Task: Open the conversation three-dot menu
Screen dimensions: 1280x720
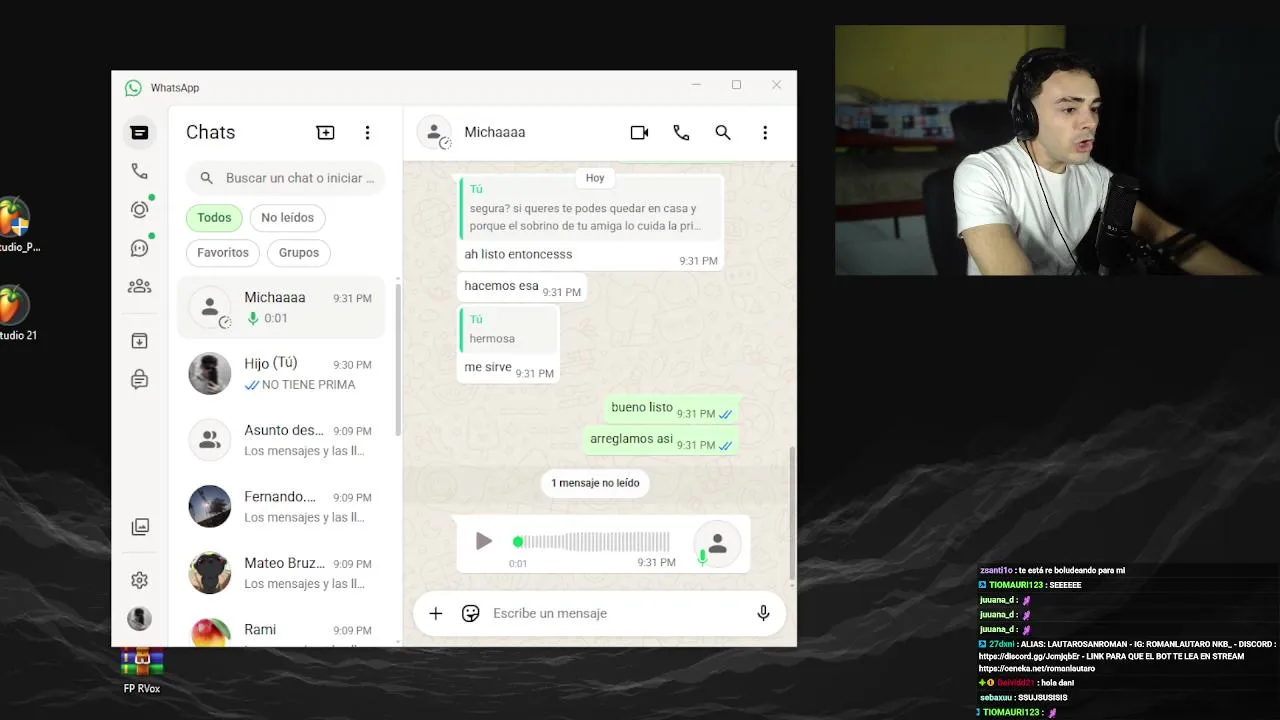Action: coord(765,132)
